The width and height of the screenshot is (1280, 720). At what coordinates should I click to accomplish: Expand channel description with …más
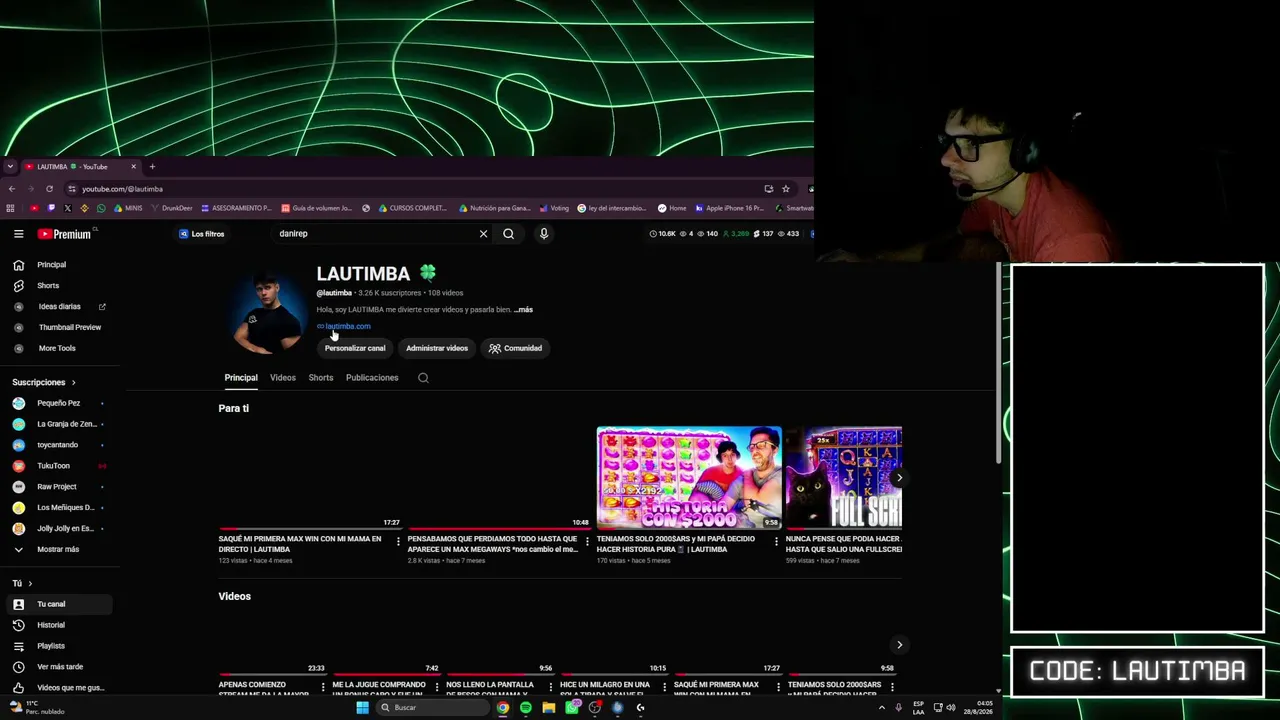pos(523,310)
